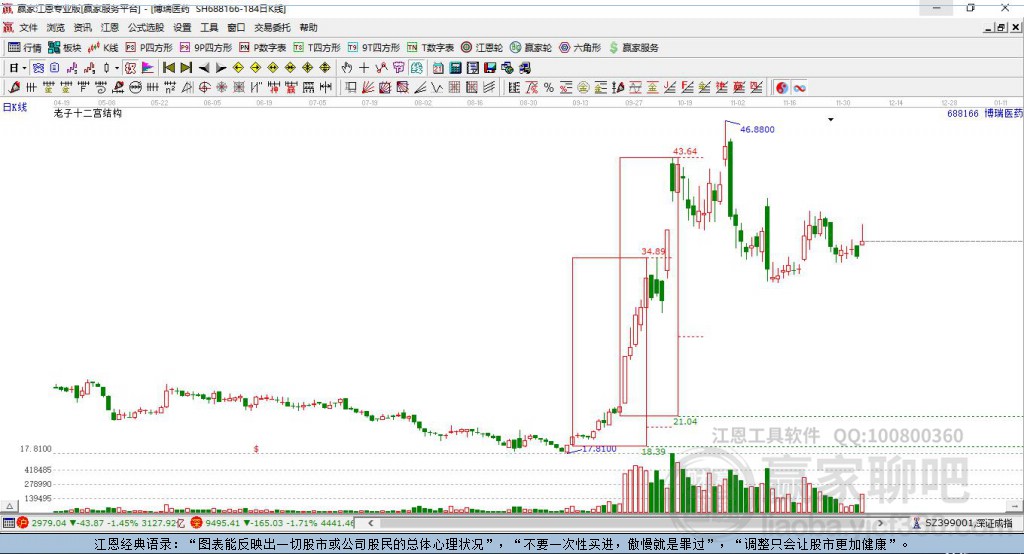This screenshot has height=554, width=1024.
Task: Open the 浏览 menu
Action: coord(56,27)
